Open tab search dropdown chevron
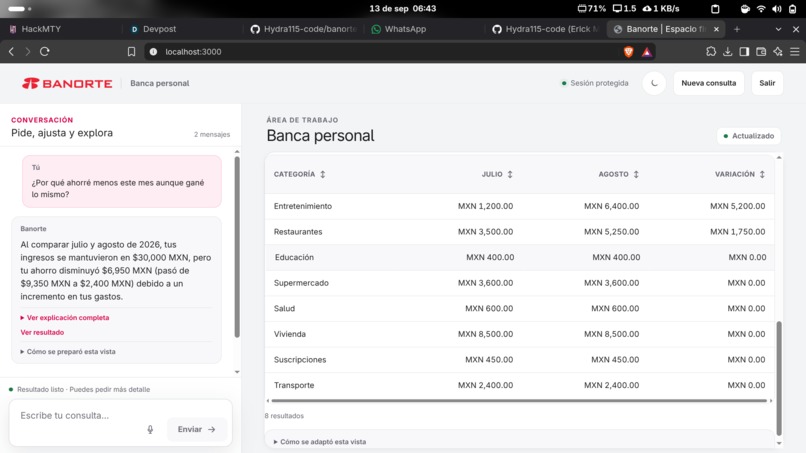 click(778, 29)
